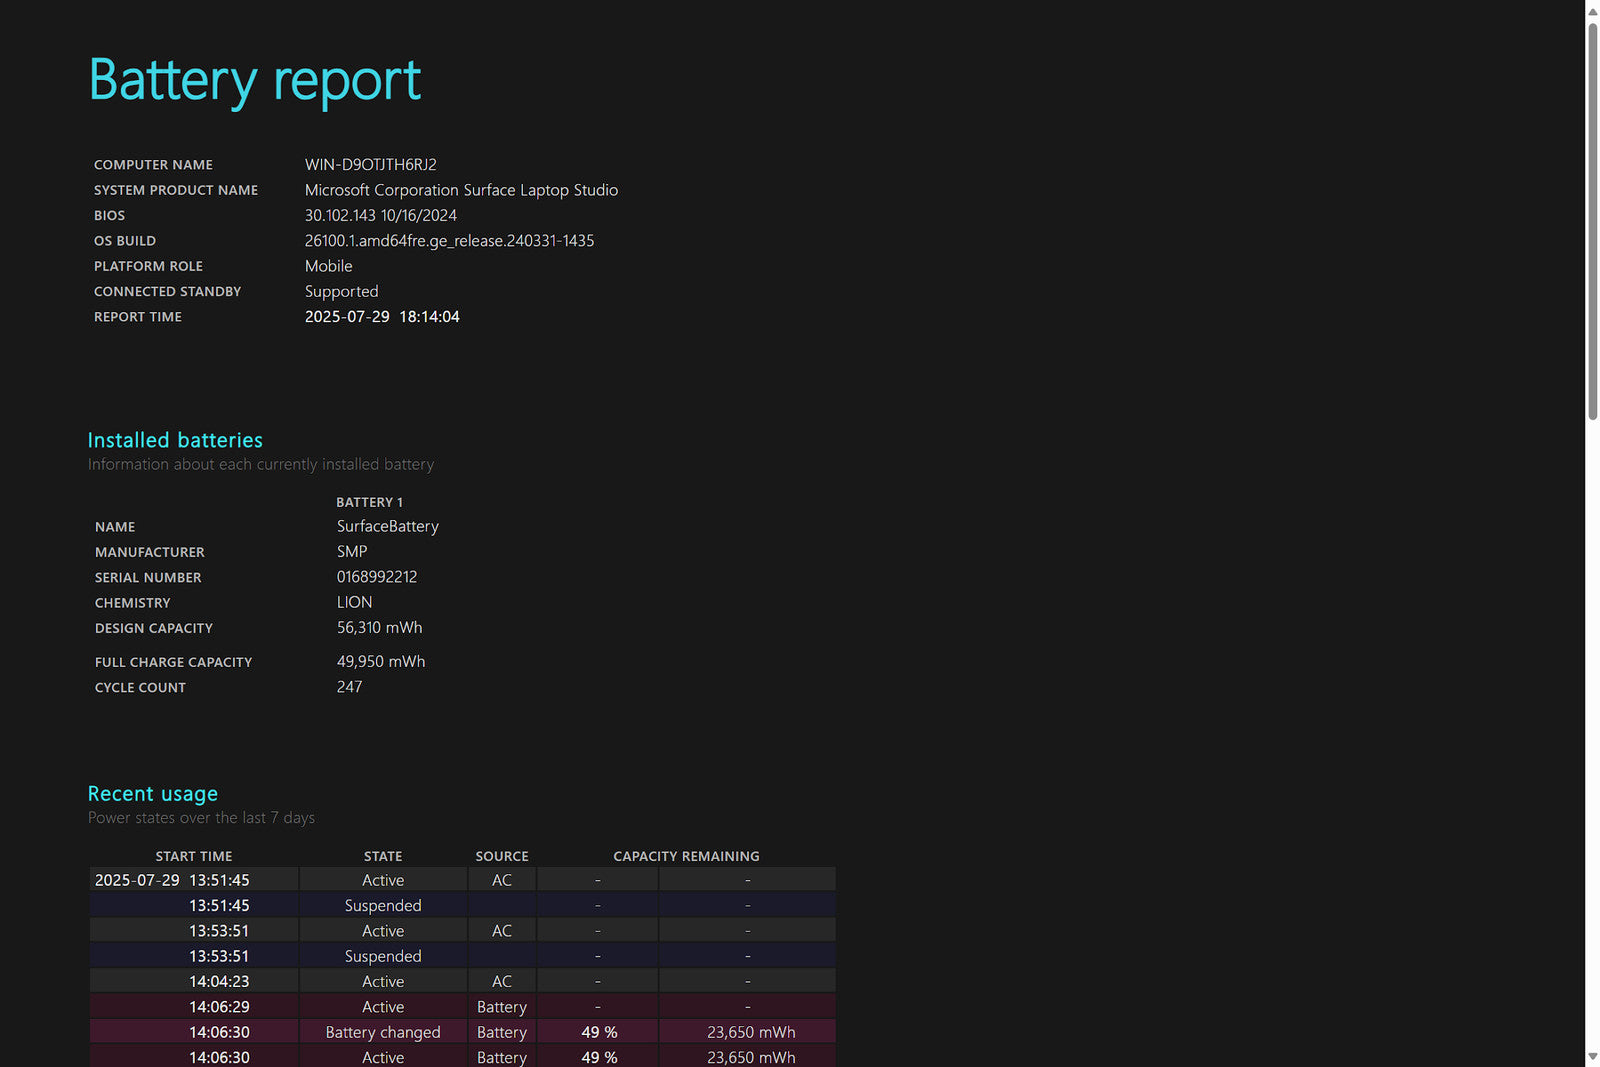Select computer name WIN-D9OTJTH6RJ2
1600x1067 pixels.
pyautogui.click(x=371, y=164)
